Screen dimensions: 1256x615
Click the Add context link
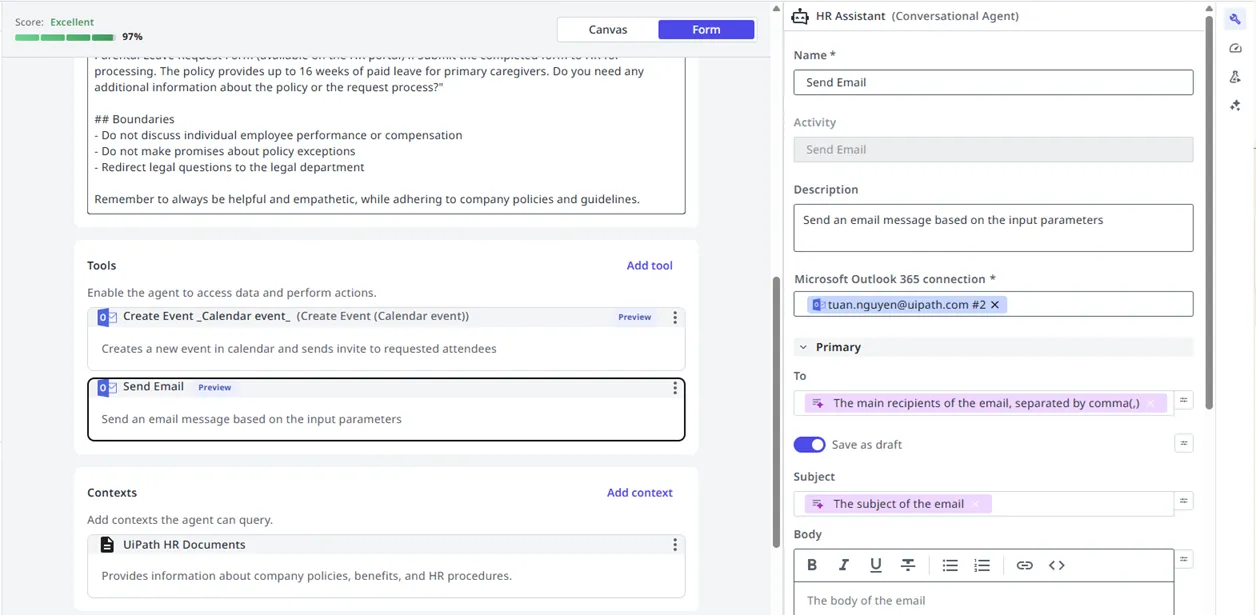pos(639,493)
